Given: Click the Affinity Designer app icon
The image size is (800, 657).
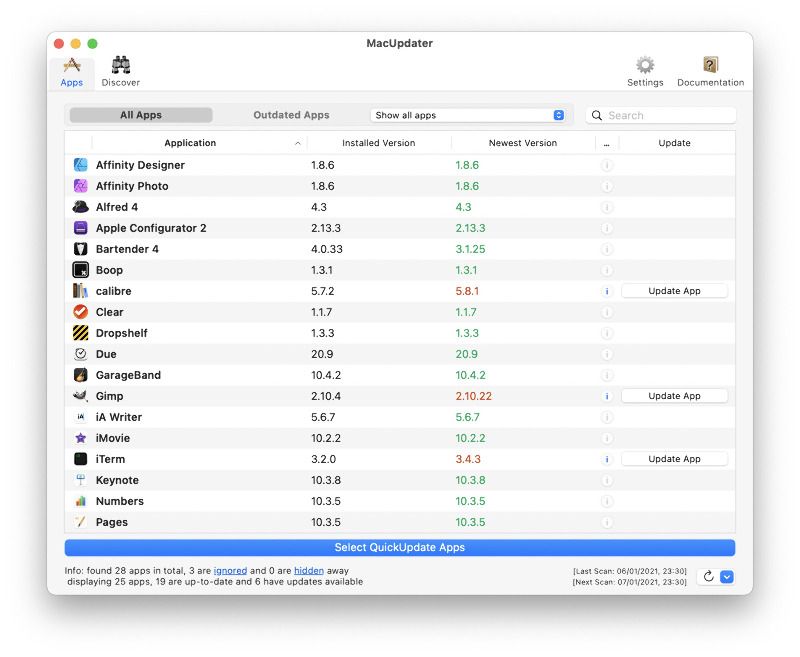Looking at the screenshot, I should point(81,165).
